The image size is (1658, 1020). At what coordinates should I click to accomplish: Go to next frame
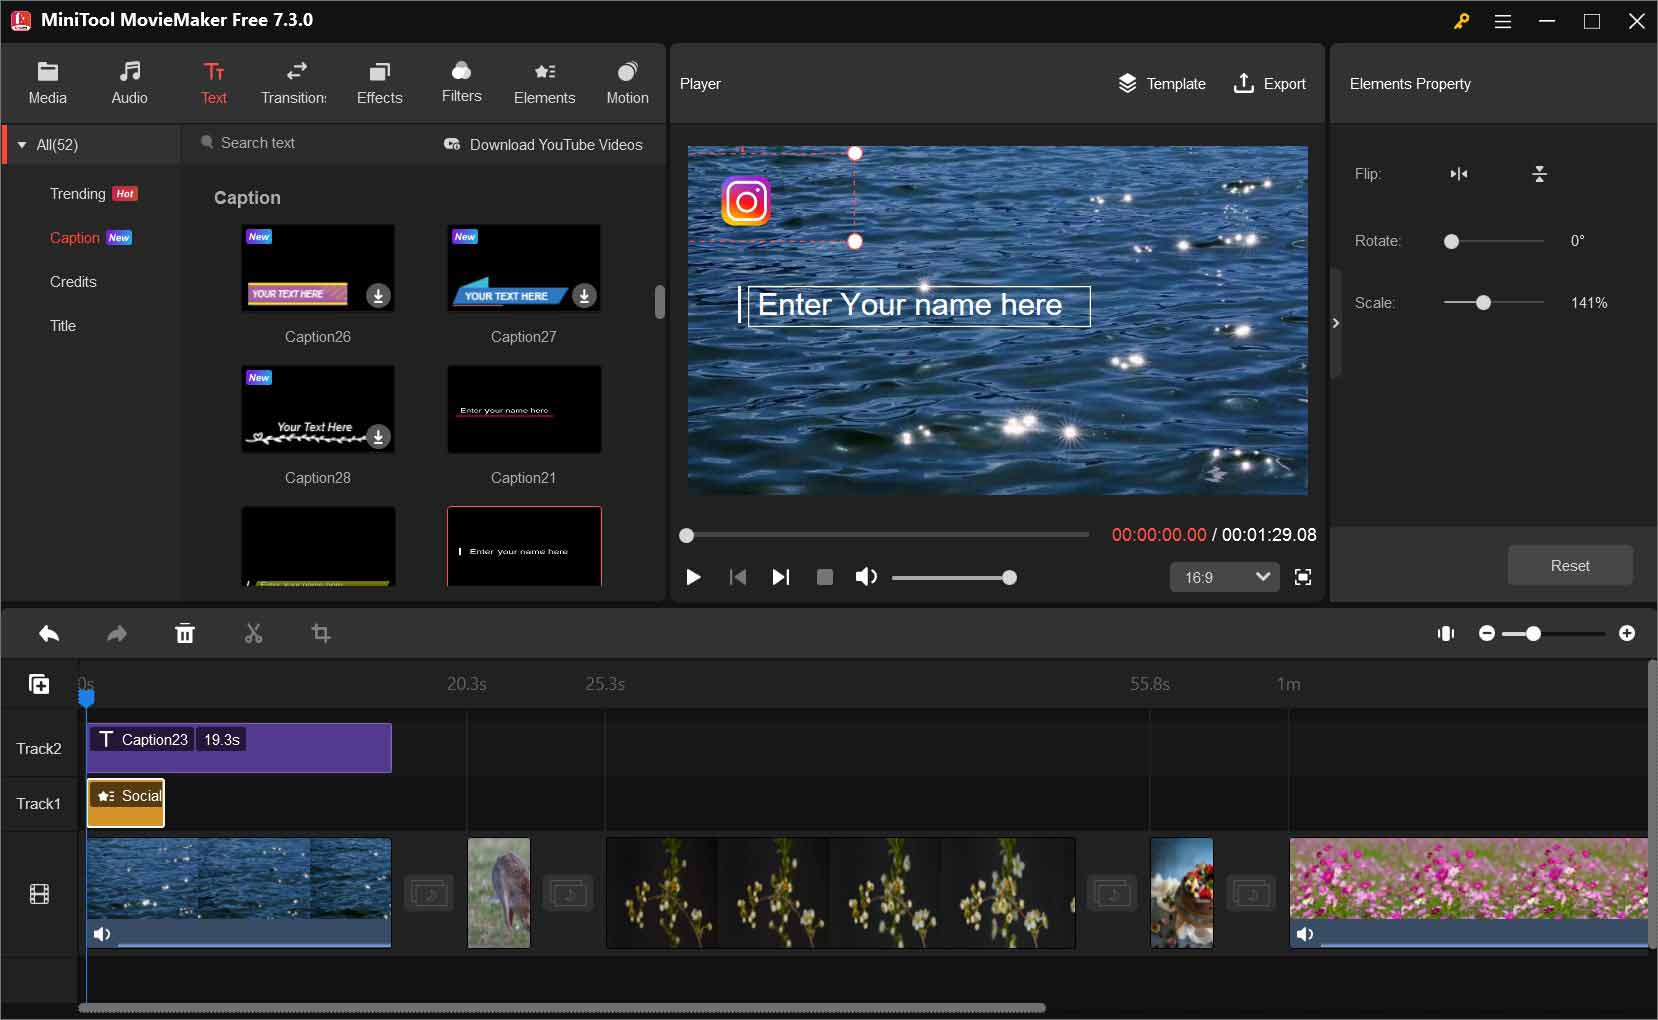click(x=781, y=577)
